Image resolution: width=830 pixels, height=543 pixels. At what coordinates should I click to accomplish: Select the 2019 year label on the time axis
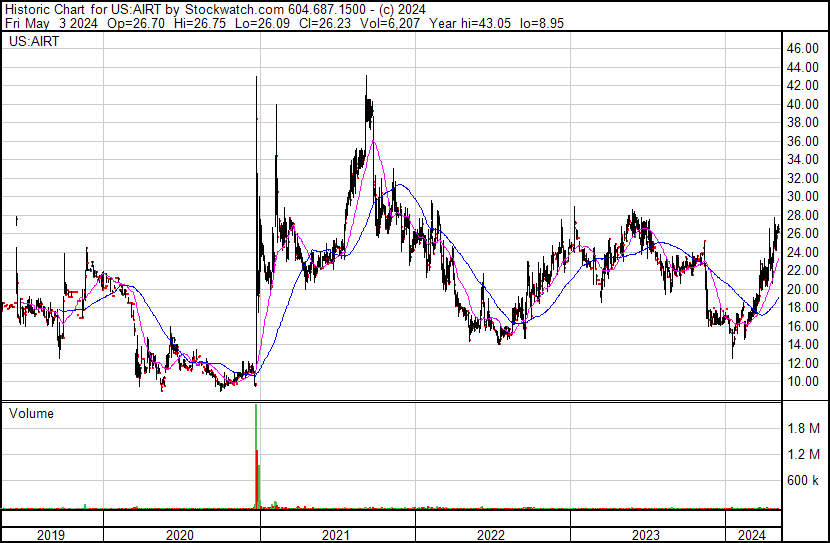[x=51, y=535]
